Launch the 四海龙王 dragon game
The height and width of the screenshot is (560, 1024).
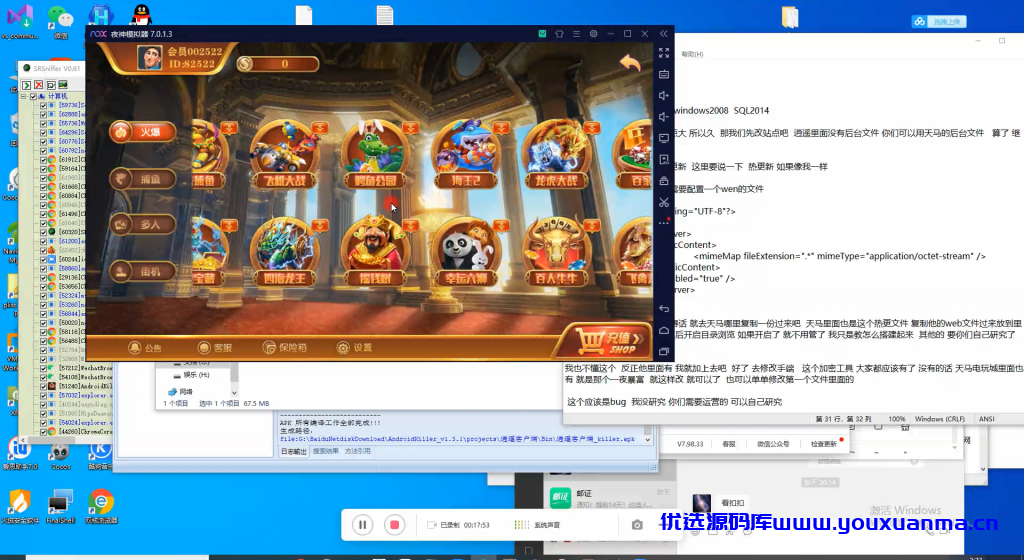point(284,252)
